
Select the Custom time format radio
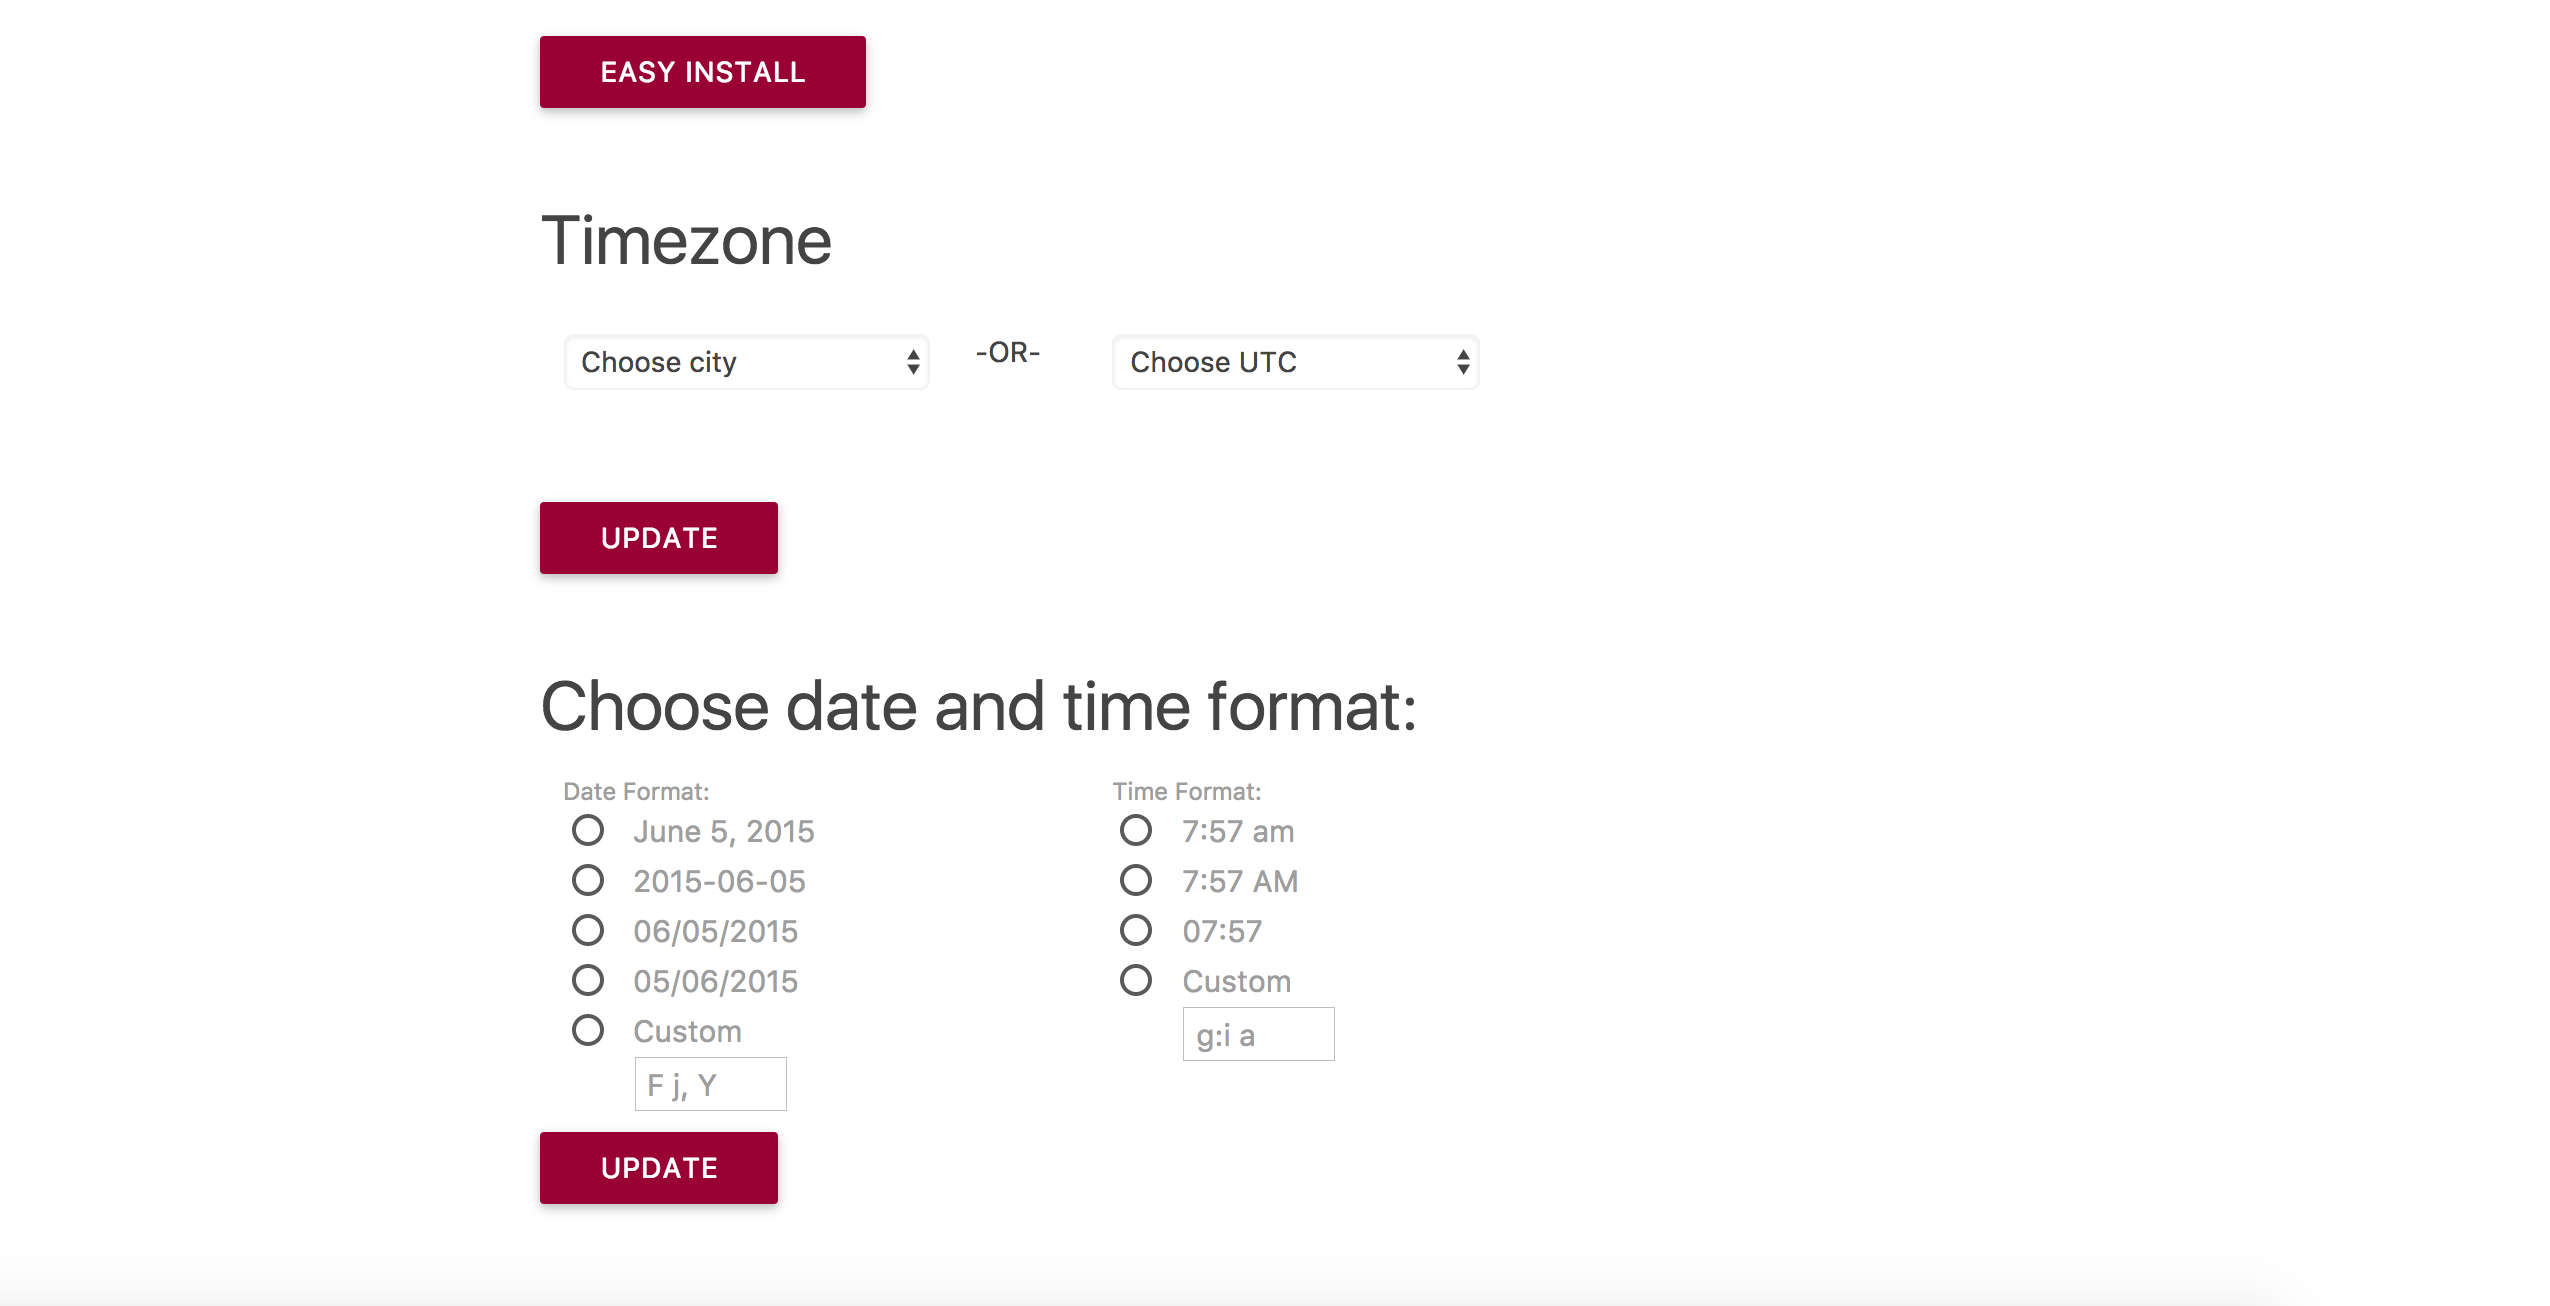tap(1136, 980)
